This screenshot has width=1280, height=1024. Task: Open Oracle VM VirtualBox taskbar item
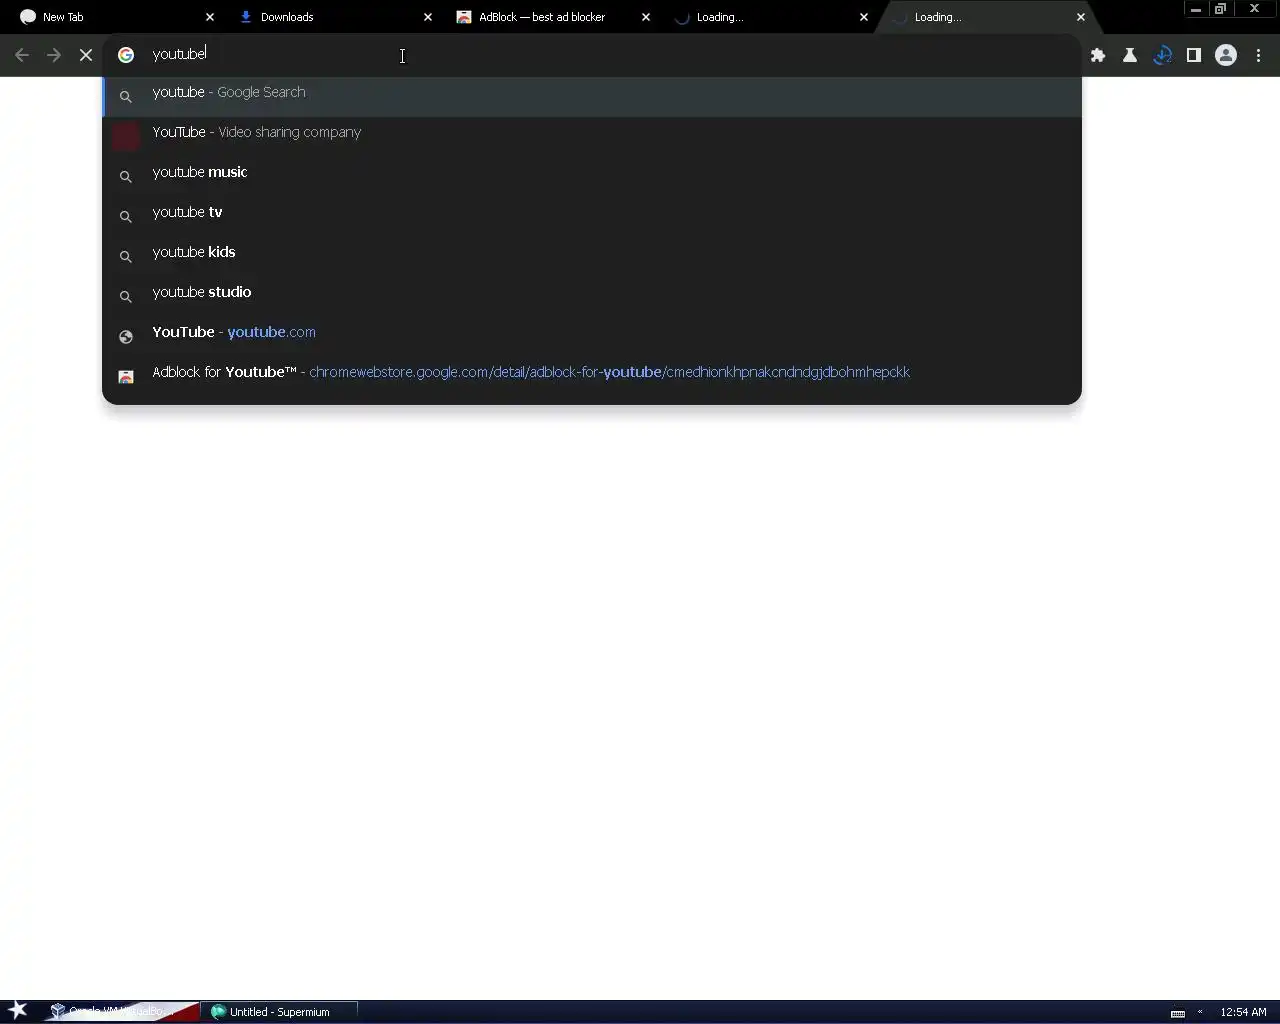tap(122, 1011)
